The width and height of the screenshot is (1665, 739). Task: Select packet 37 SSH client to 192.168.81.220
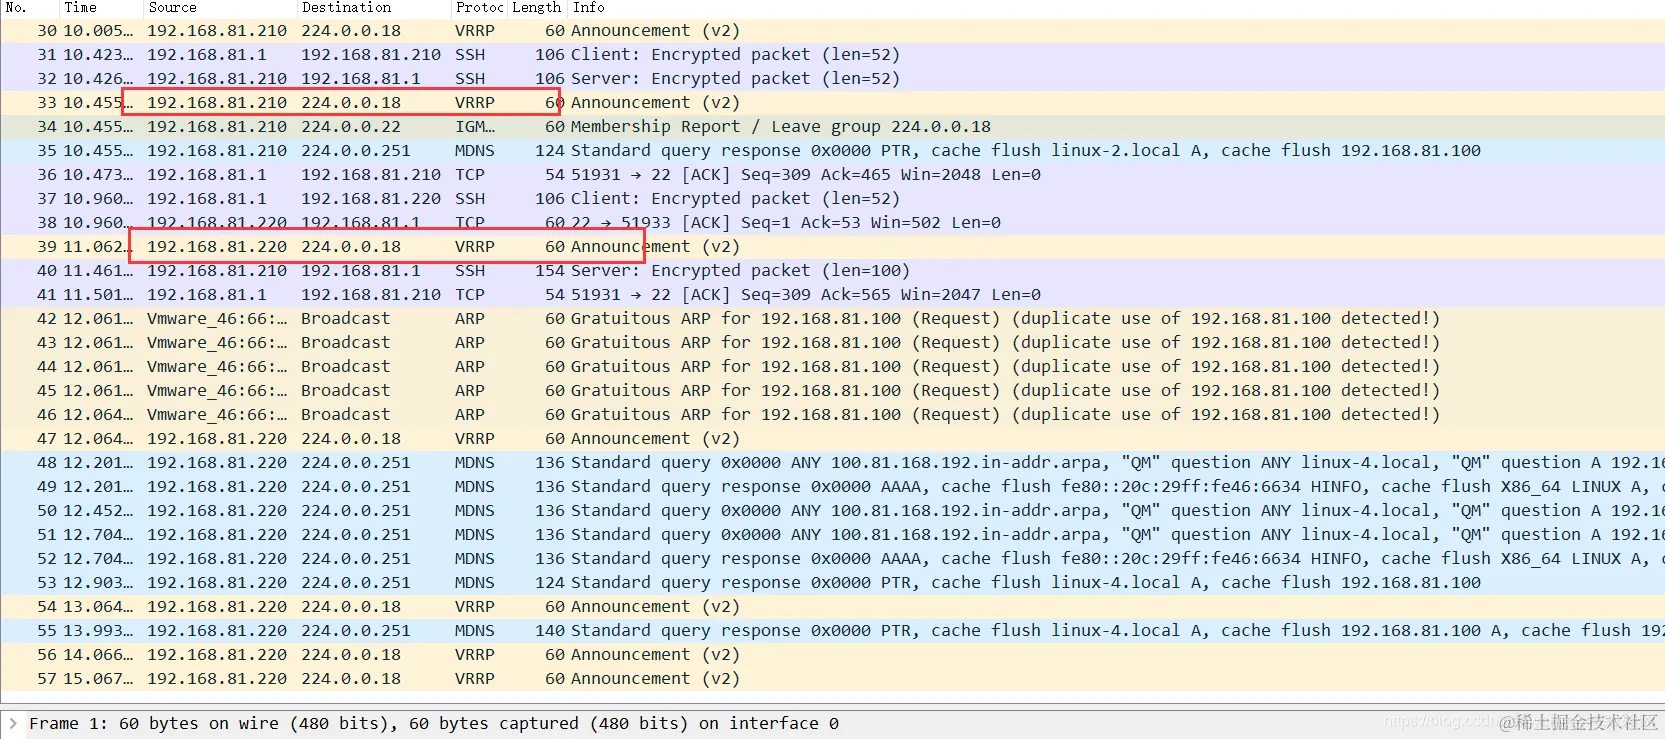click(x=832, y=199)
